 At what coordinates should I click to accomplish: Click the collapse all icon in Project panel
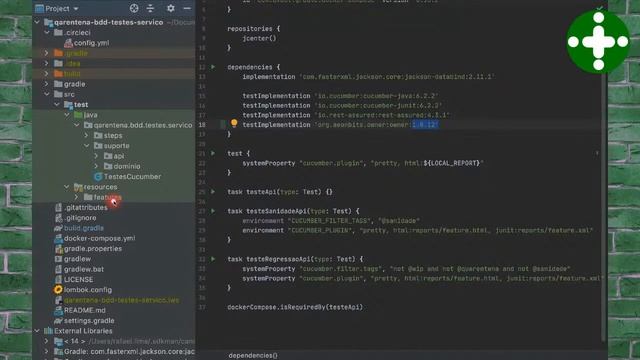150,8
